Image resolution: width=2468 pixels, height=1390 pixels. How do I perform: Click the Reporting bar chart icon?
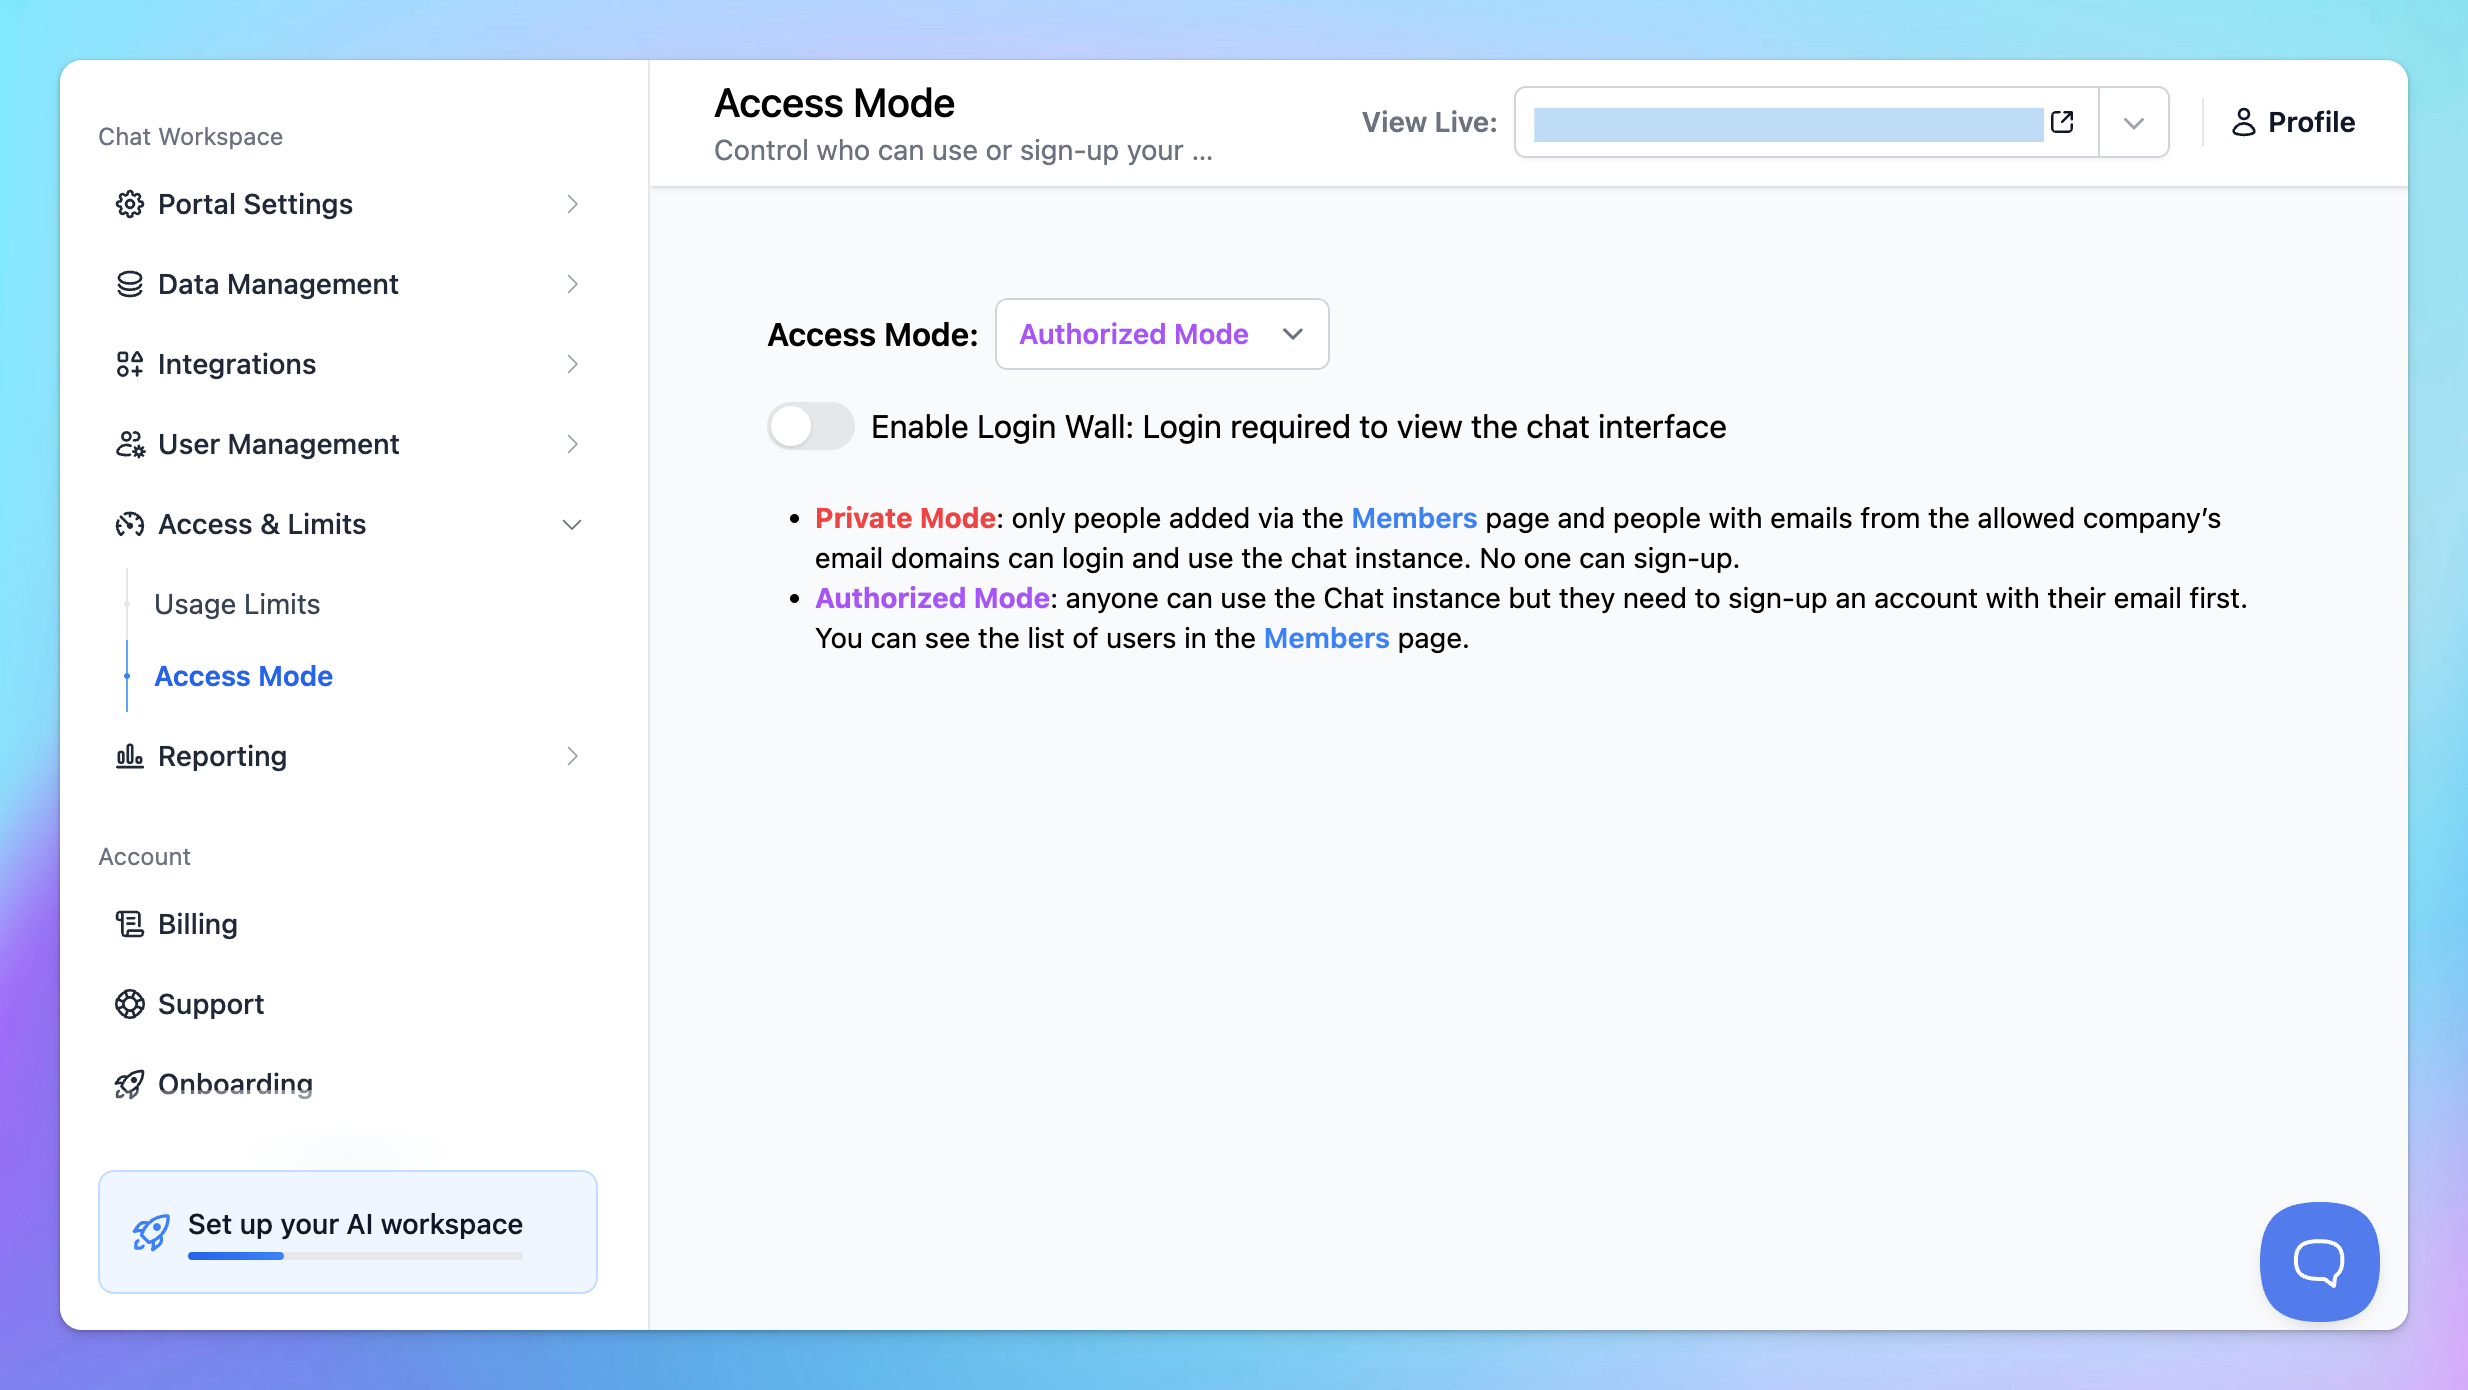click(129, 756)
